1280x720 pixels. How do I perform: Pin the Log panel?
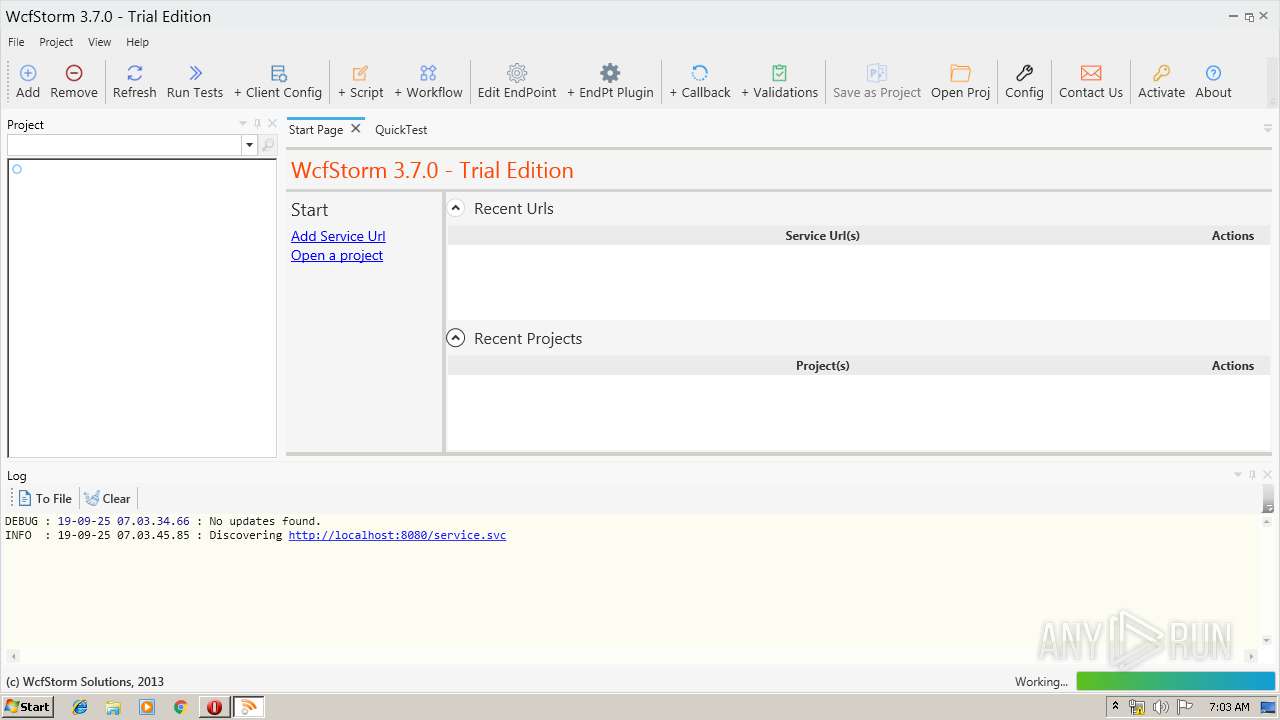[x=1252, y=475]
